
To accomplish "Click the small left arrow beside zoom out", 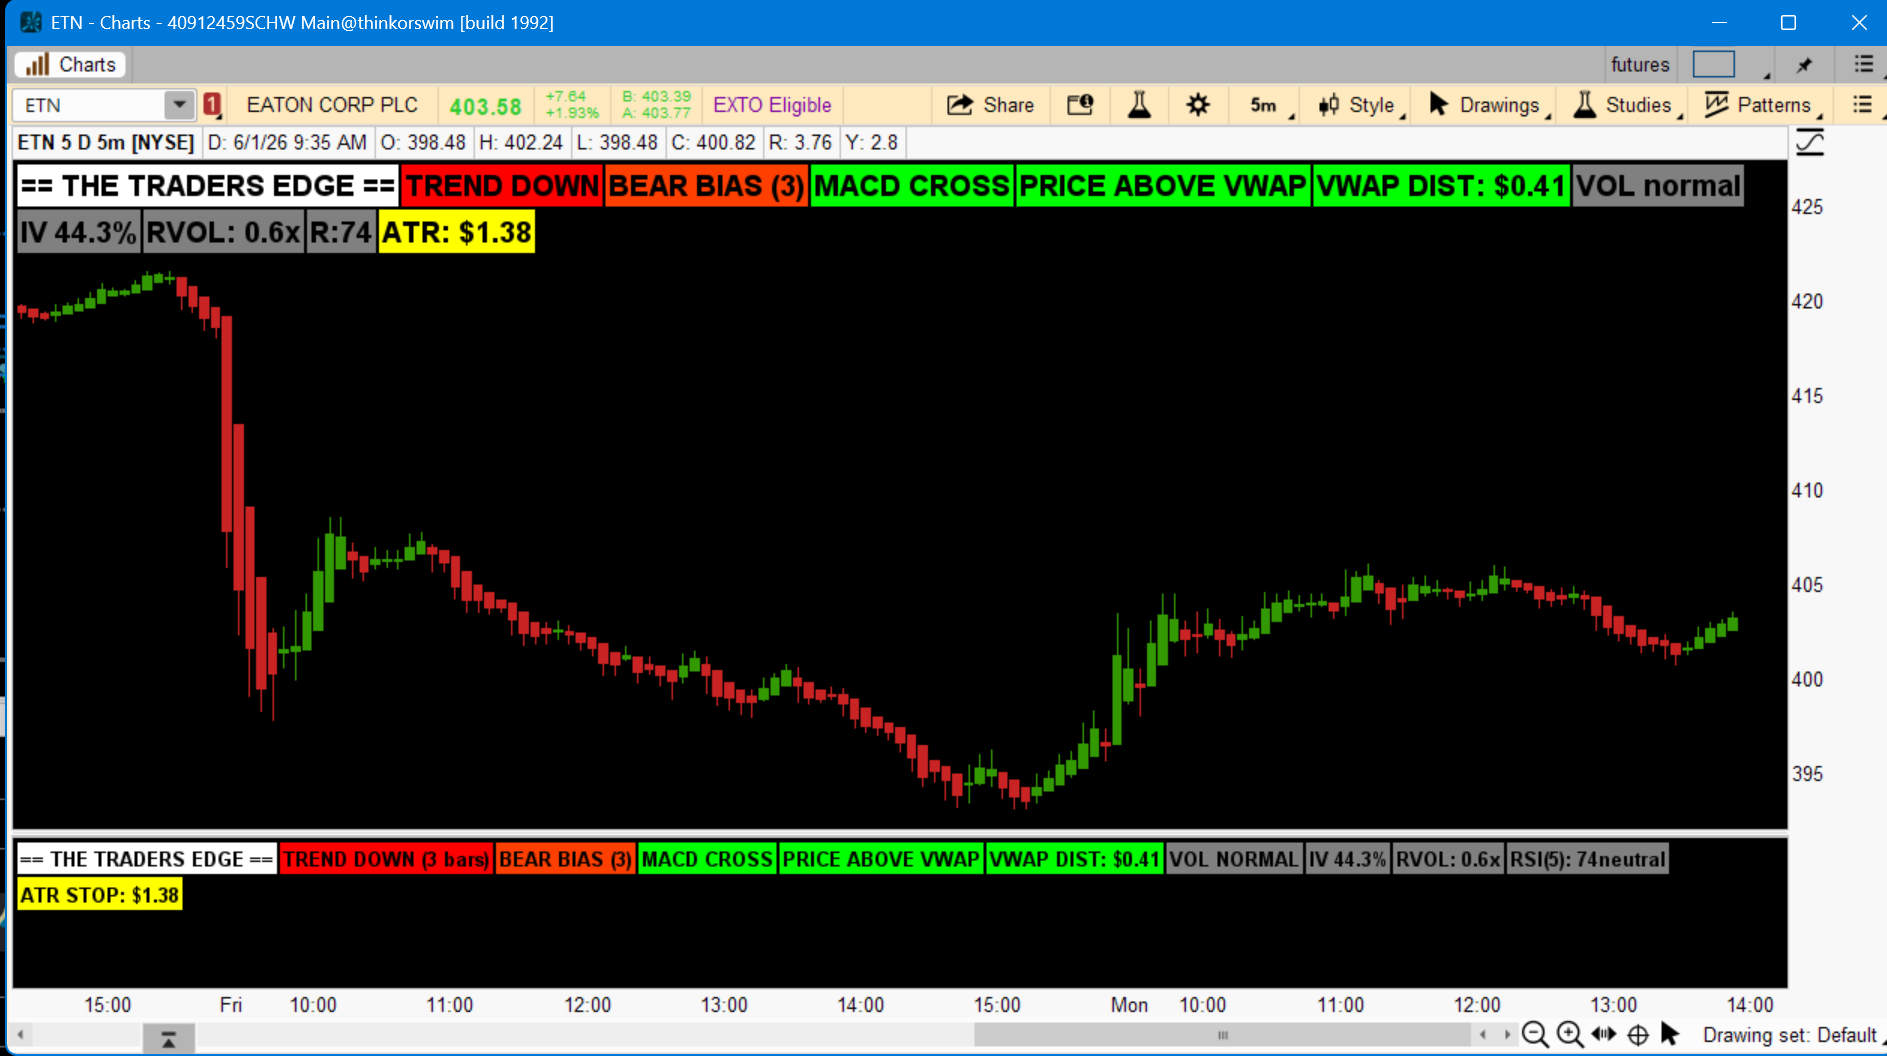I will point(1483,1035).
